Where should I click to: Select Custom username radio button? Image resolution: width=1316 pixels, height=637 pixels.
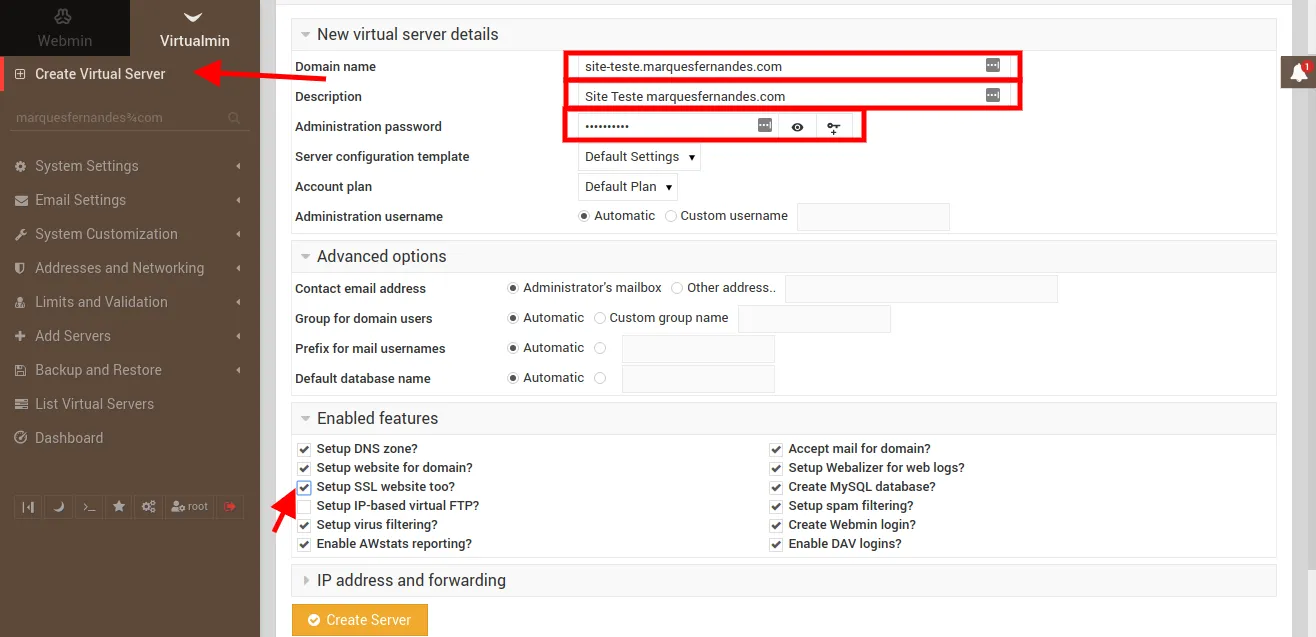671,216
